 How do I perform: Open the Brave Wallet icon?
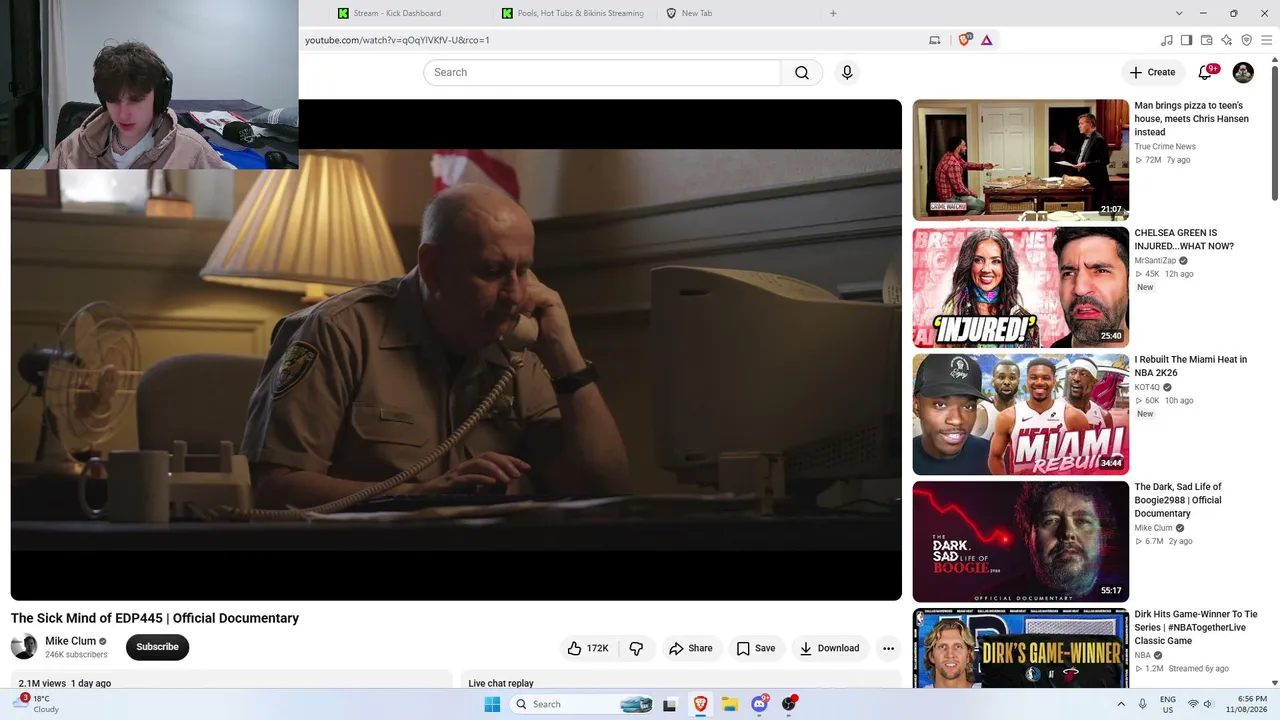[x=1206, y=40]
